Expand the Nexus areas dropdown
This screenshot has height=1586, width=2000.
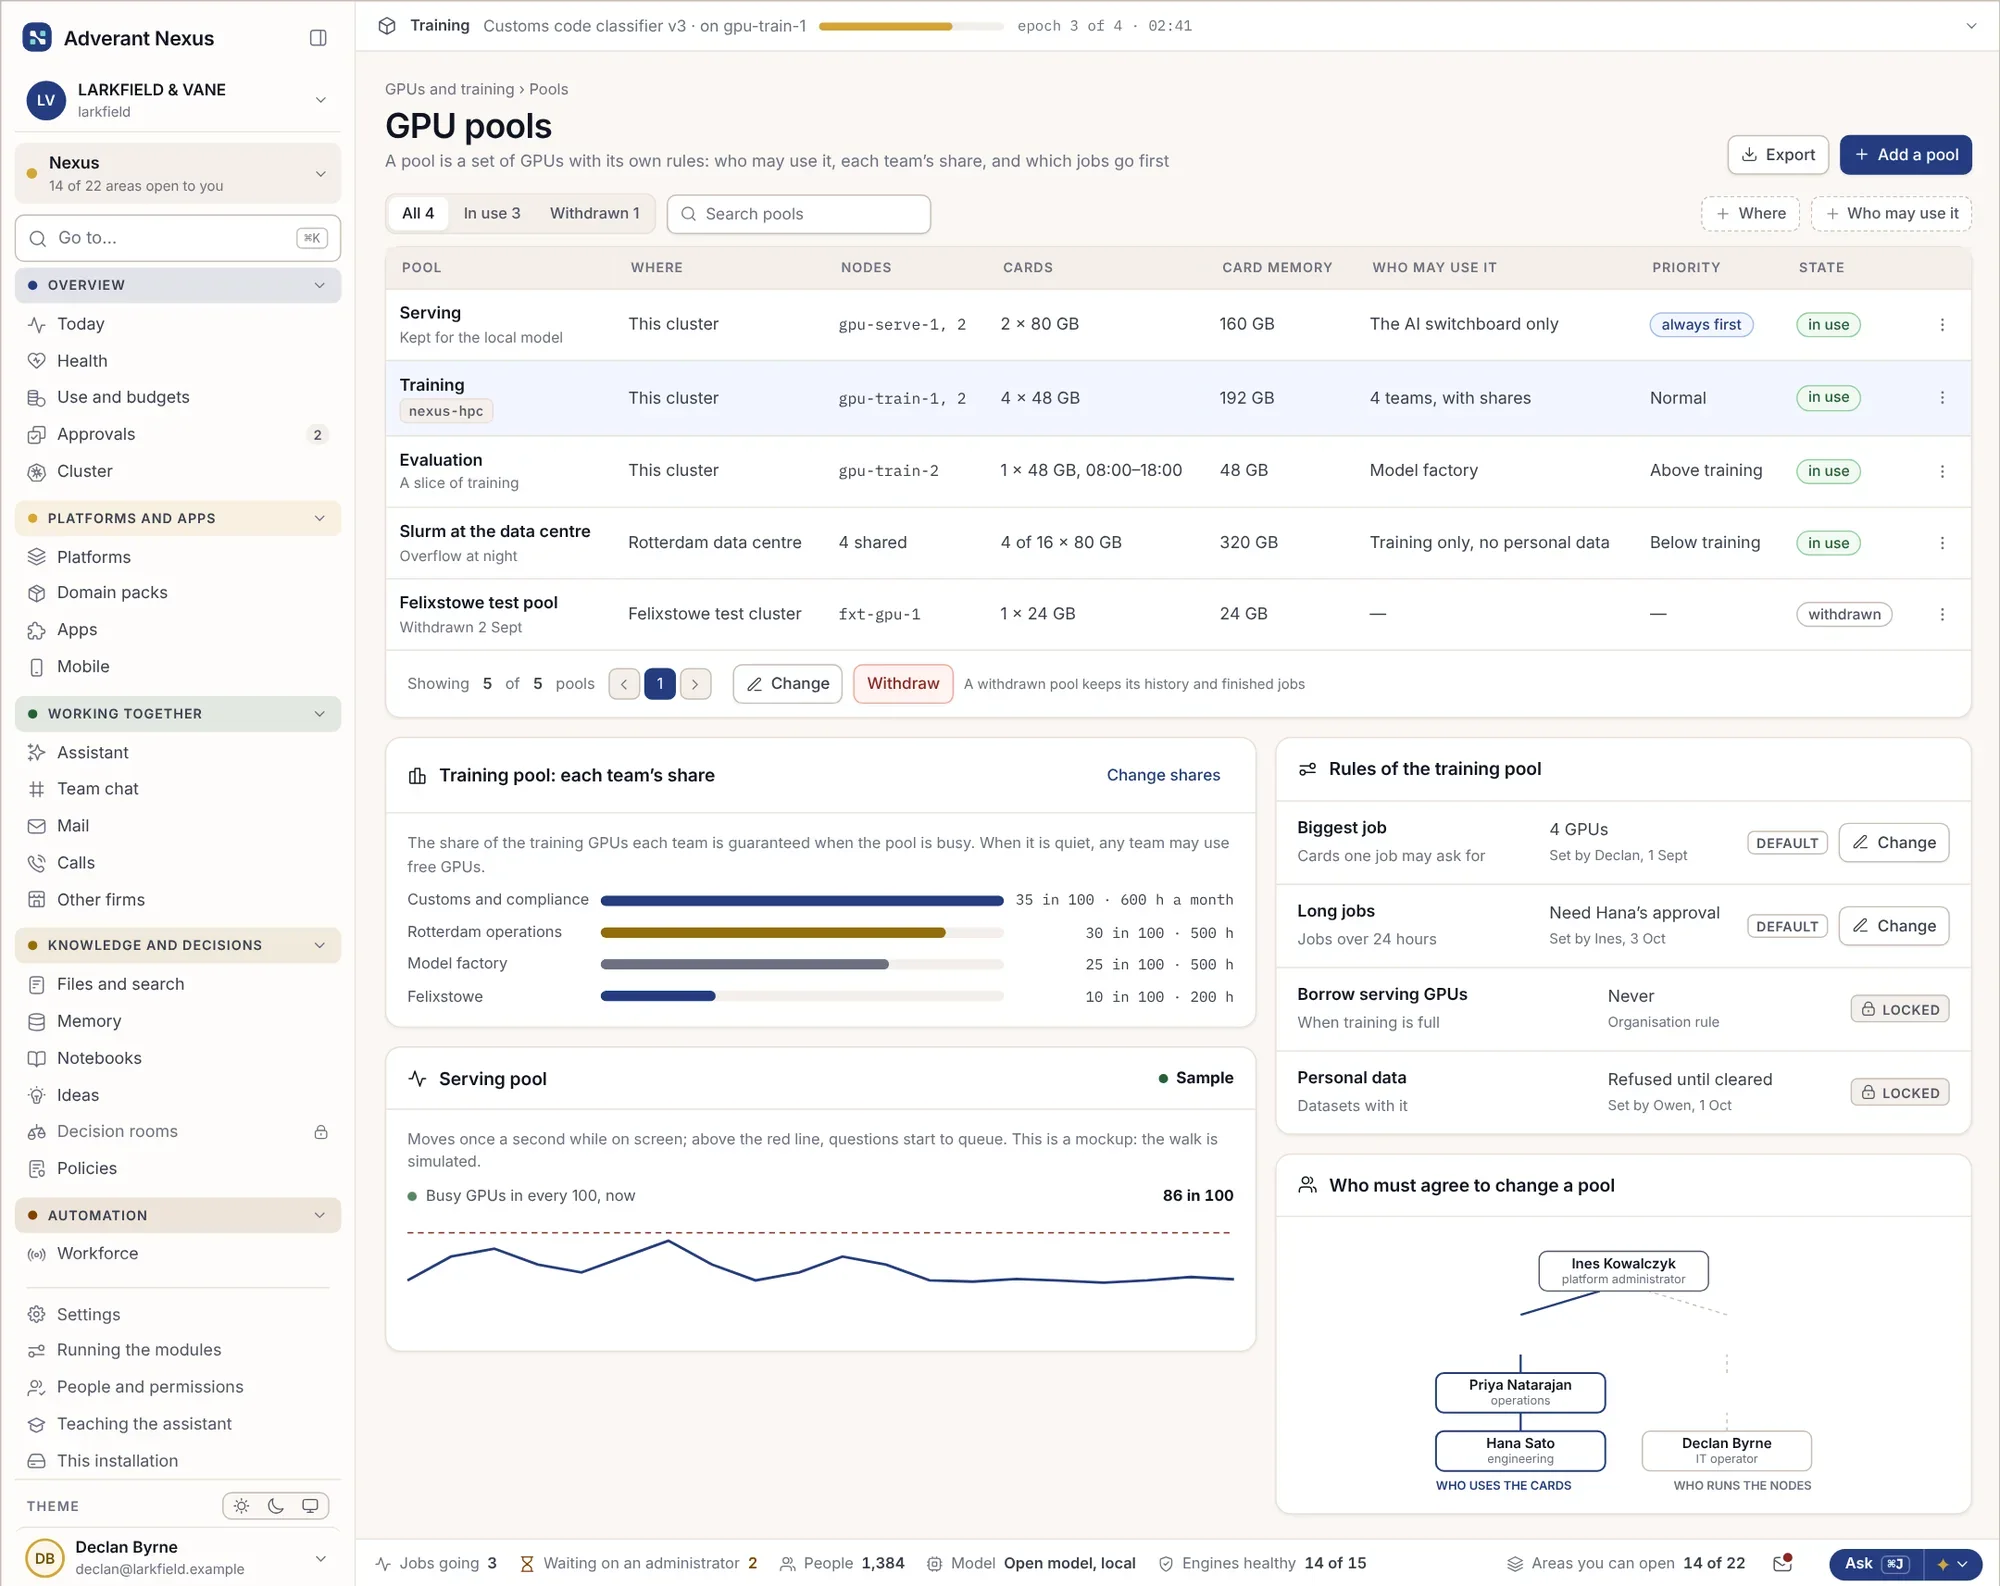coord(178,173)
